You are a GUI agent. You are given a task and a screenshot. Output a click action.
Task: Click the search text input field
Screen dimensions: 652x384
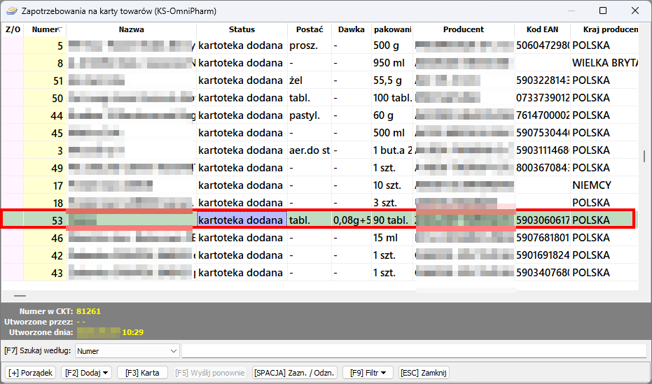tap(414, 351)
